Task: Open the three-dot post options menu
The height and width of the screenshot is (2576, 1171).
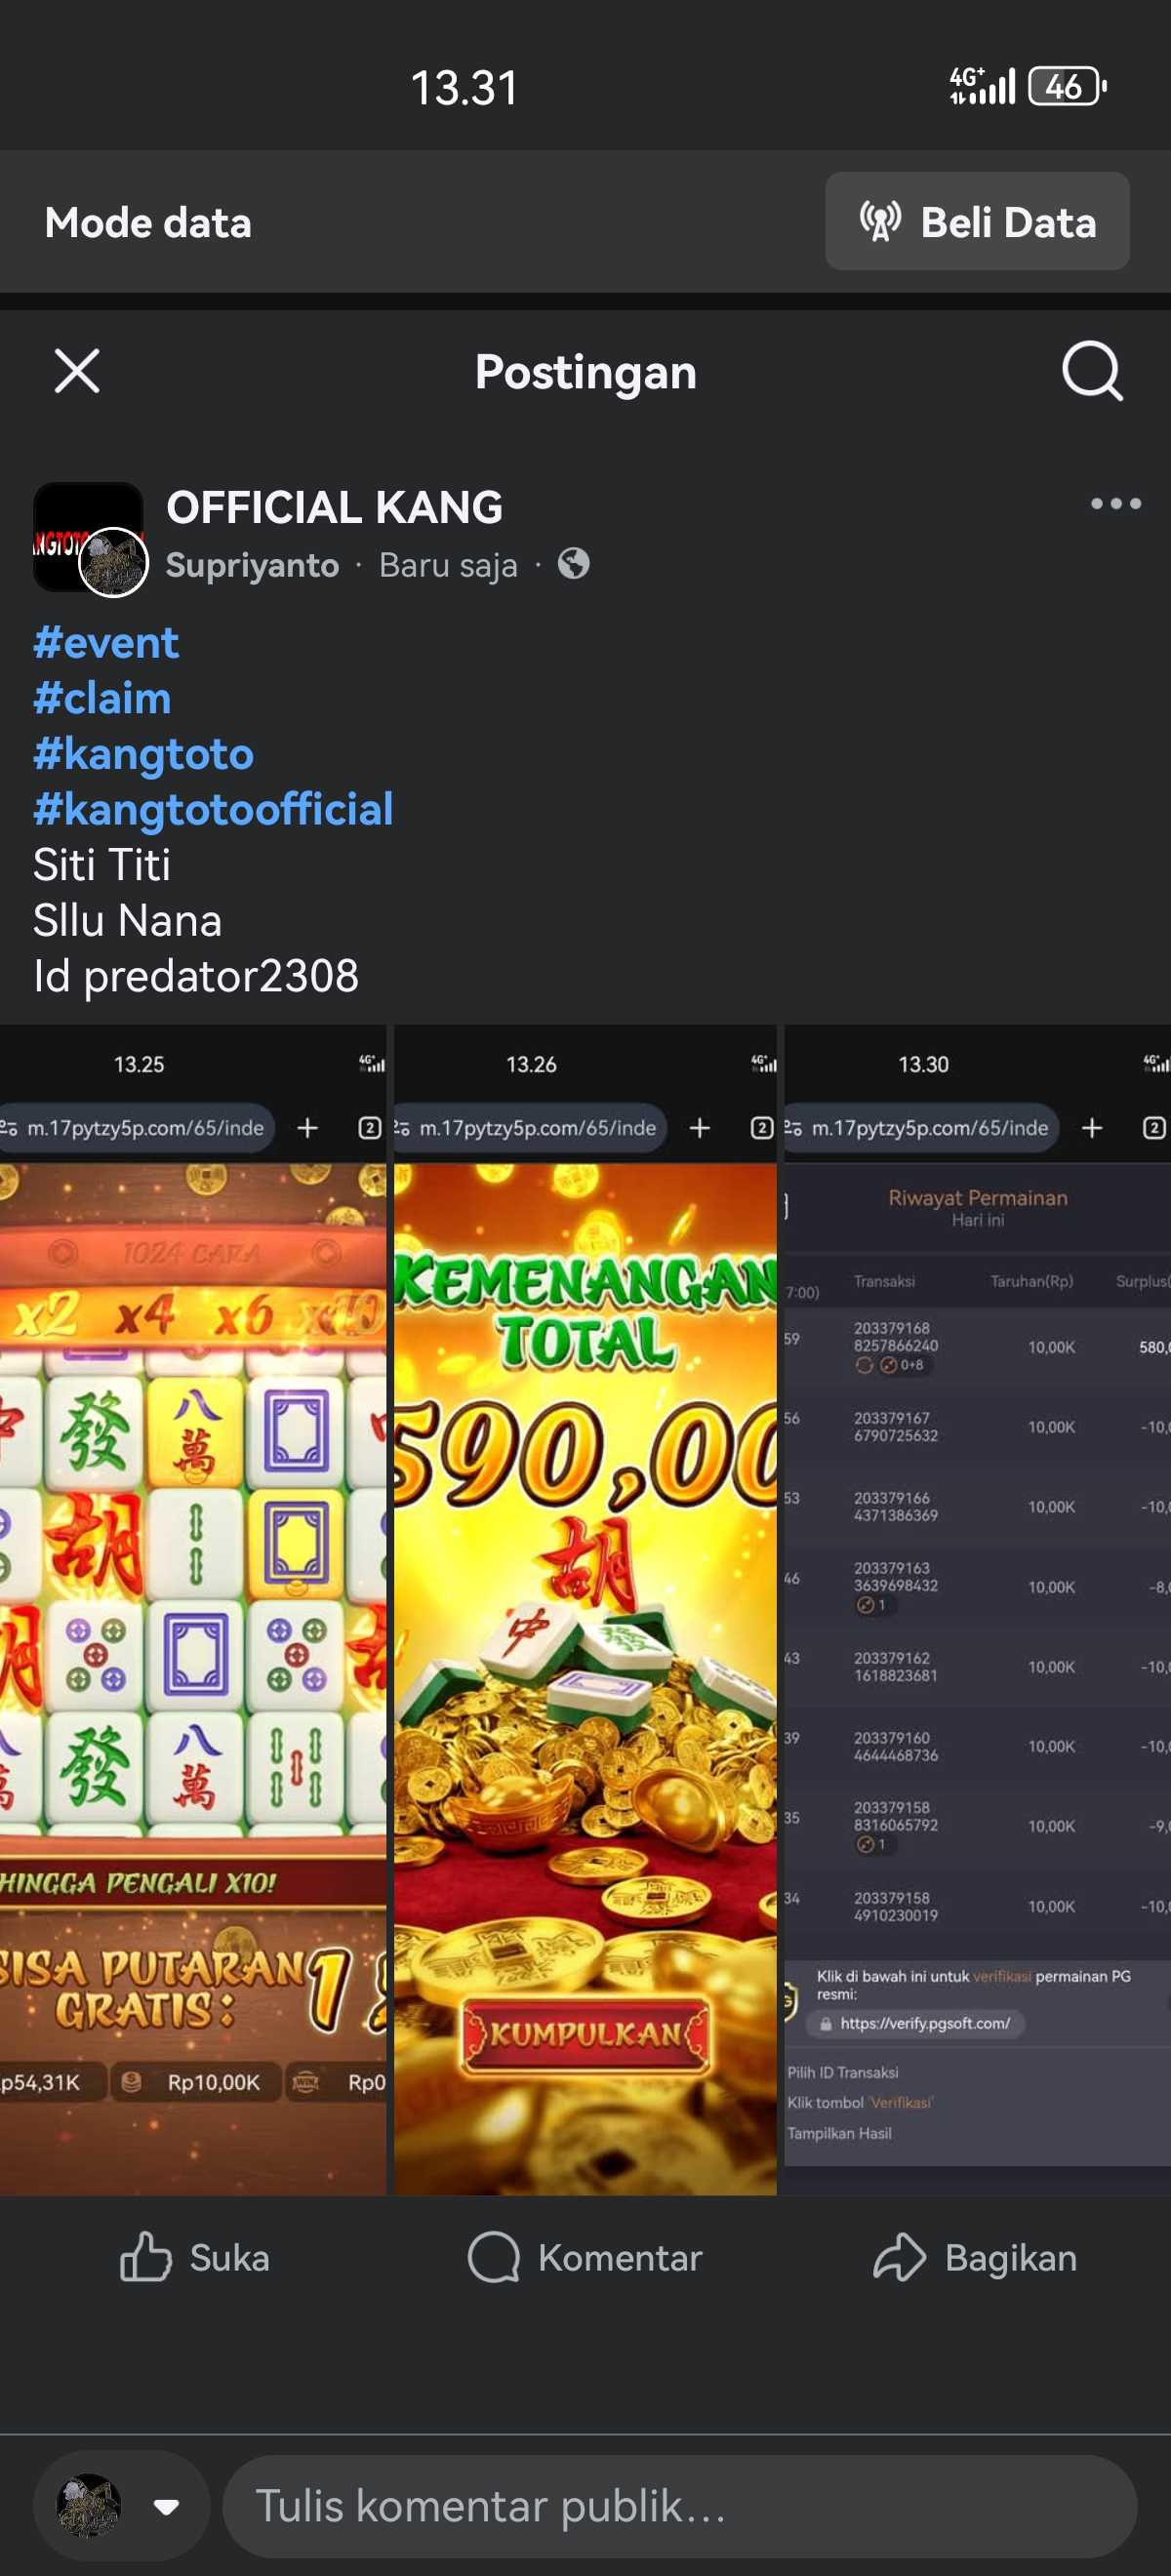Action: (x=1115, y=503)
